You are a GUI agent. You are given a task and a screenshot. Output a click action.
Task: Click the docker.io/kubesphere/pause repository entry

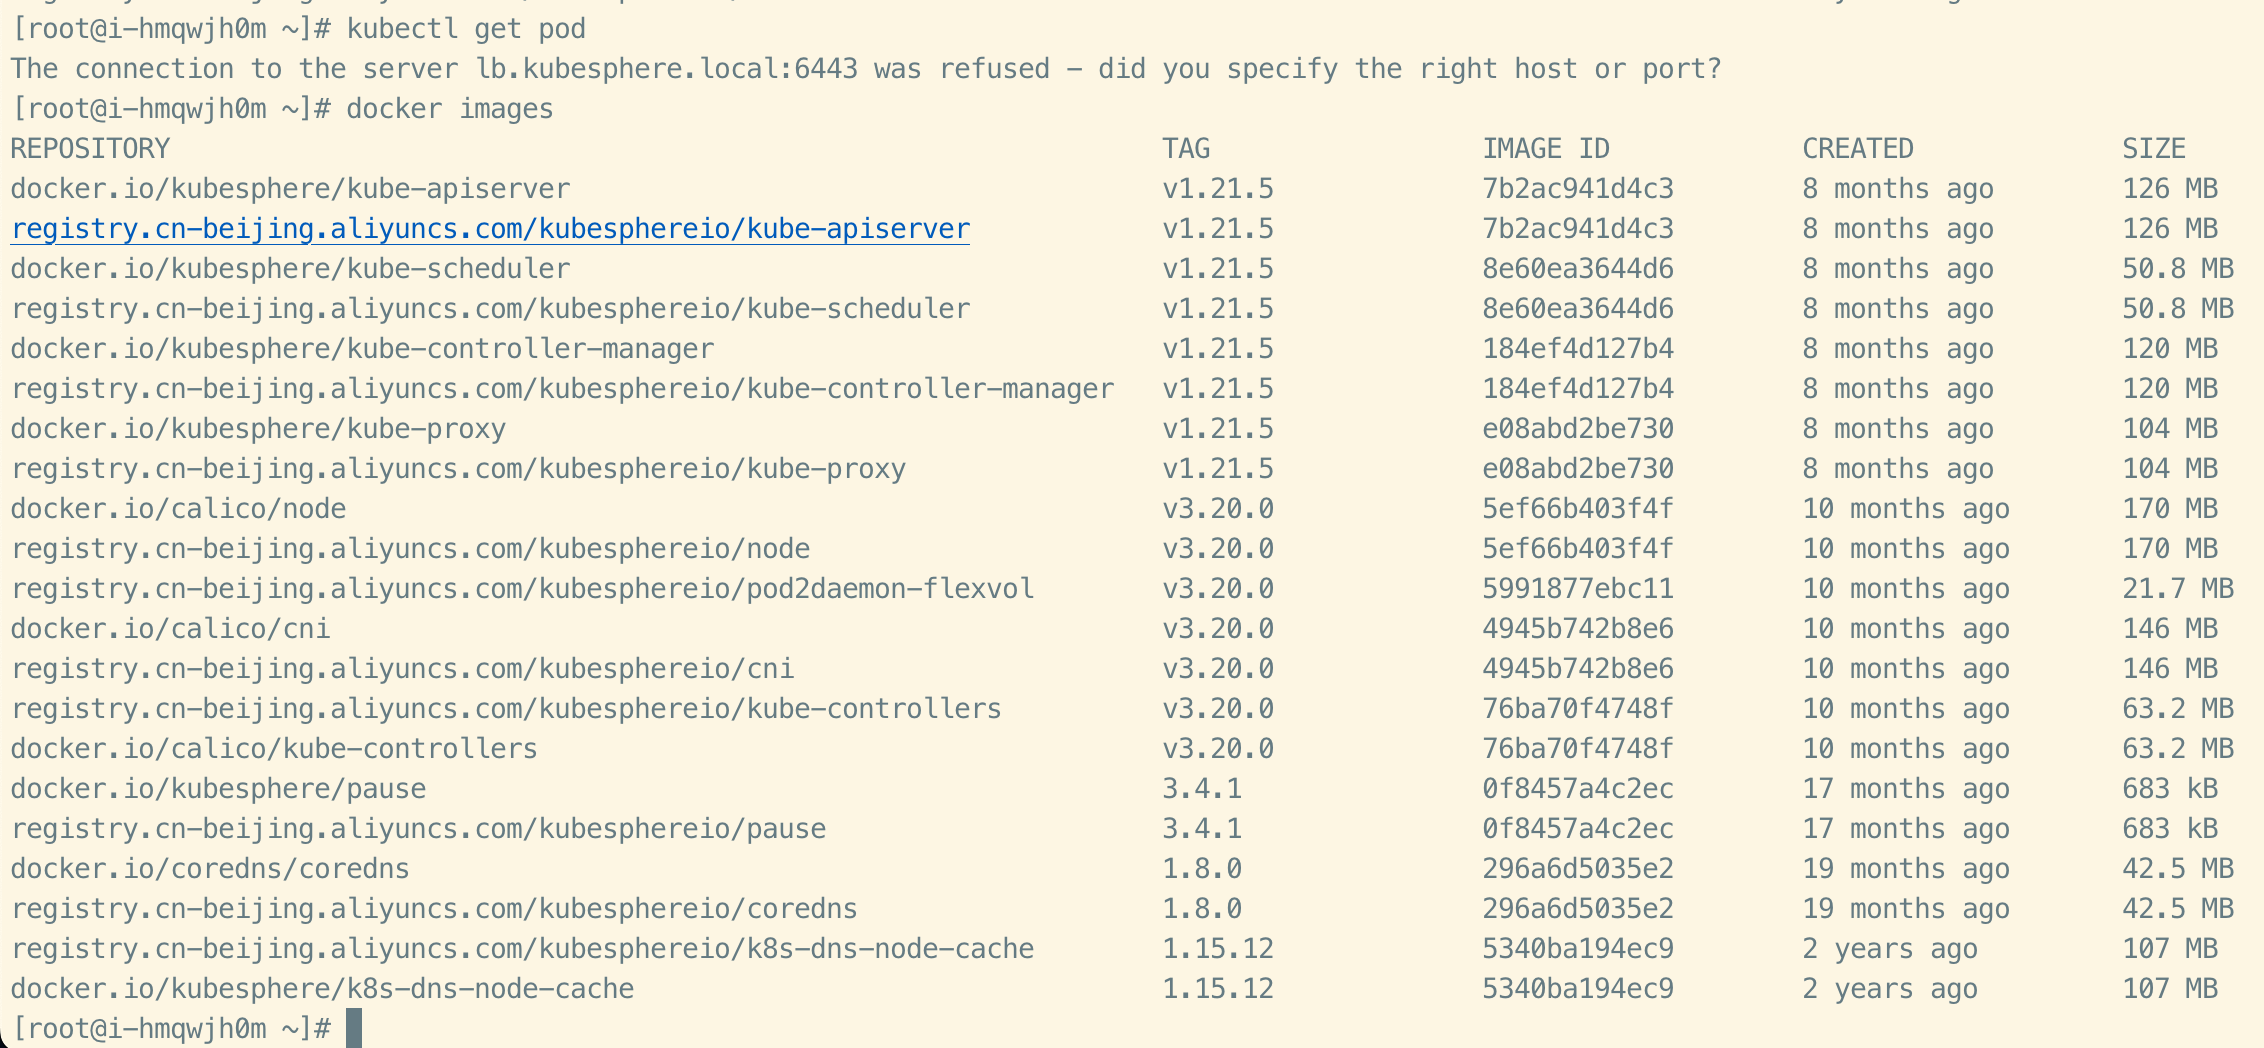coord(218,789)
